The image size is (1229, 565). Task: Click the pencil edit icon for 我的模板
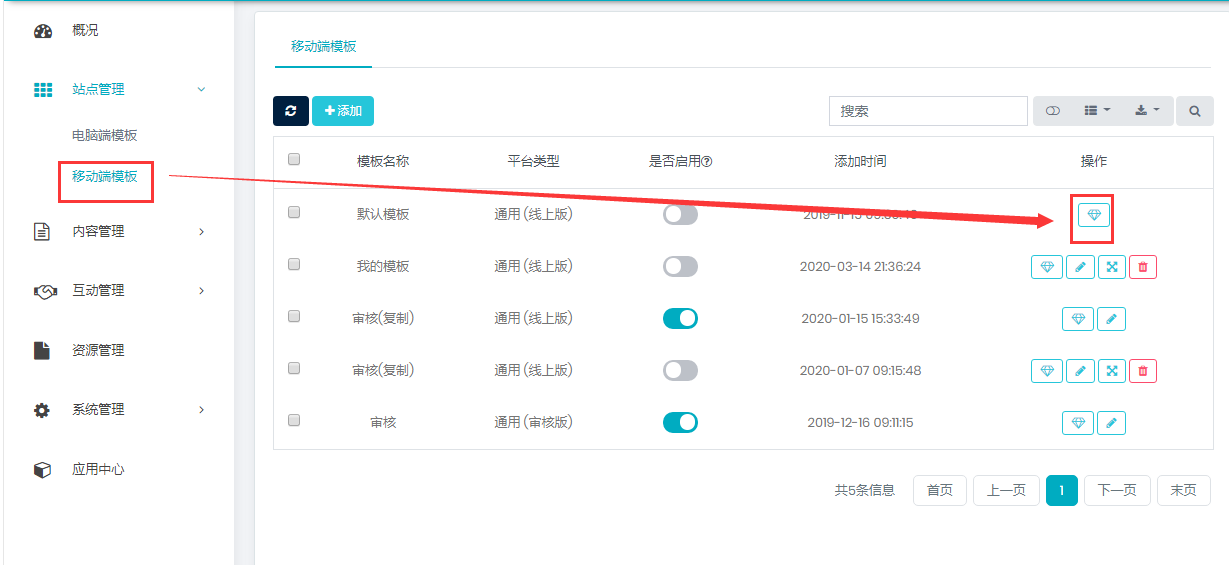(1080, 267)
